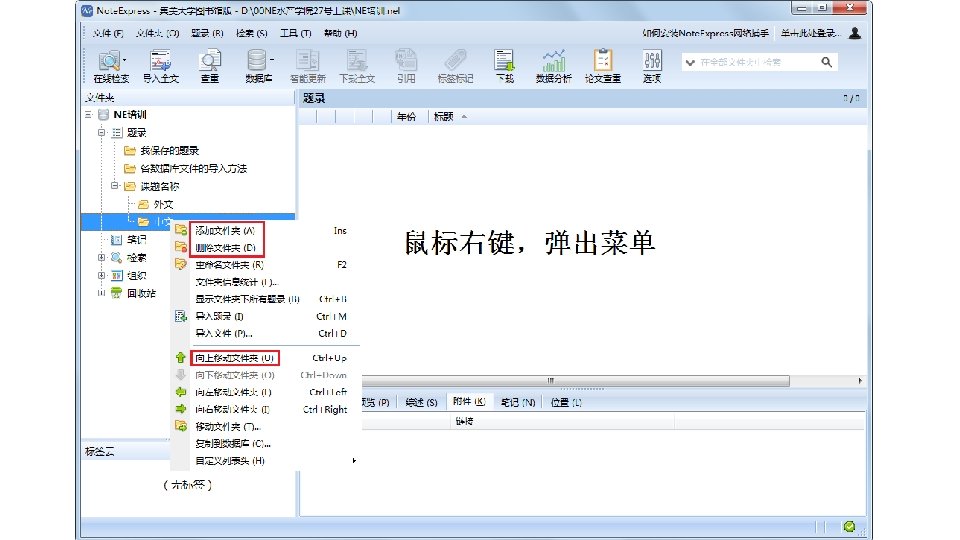Switch to the 综述 (S) tab
Screen dimensions: 960x540
(x=421, y=402)
